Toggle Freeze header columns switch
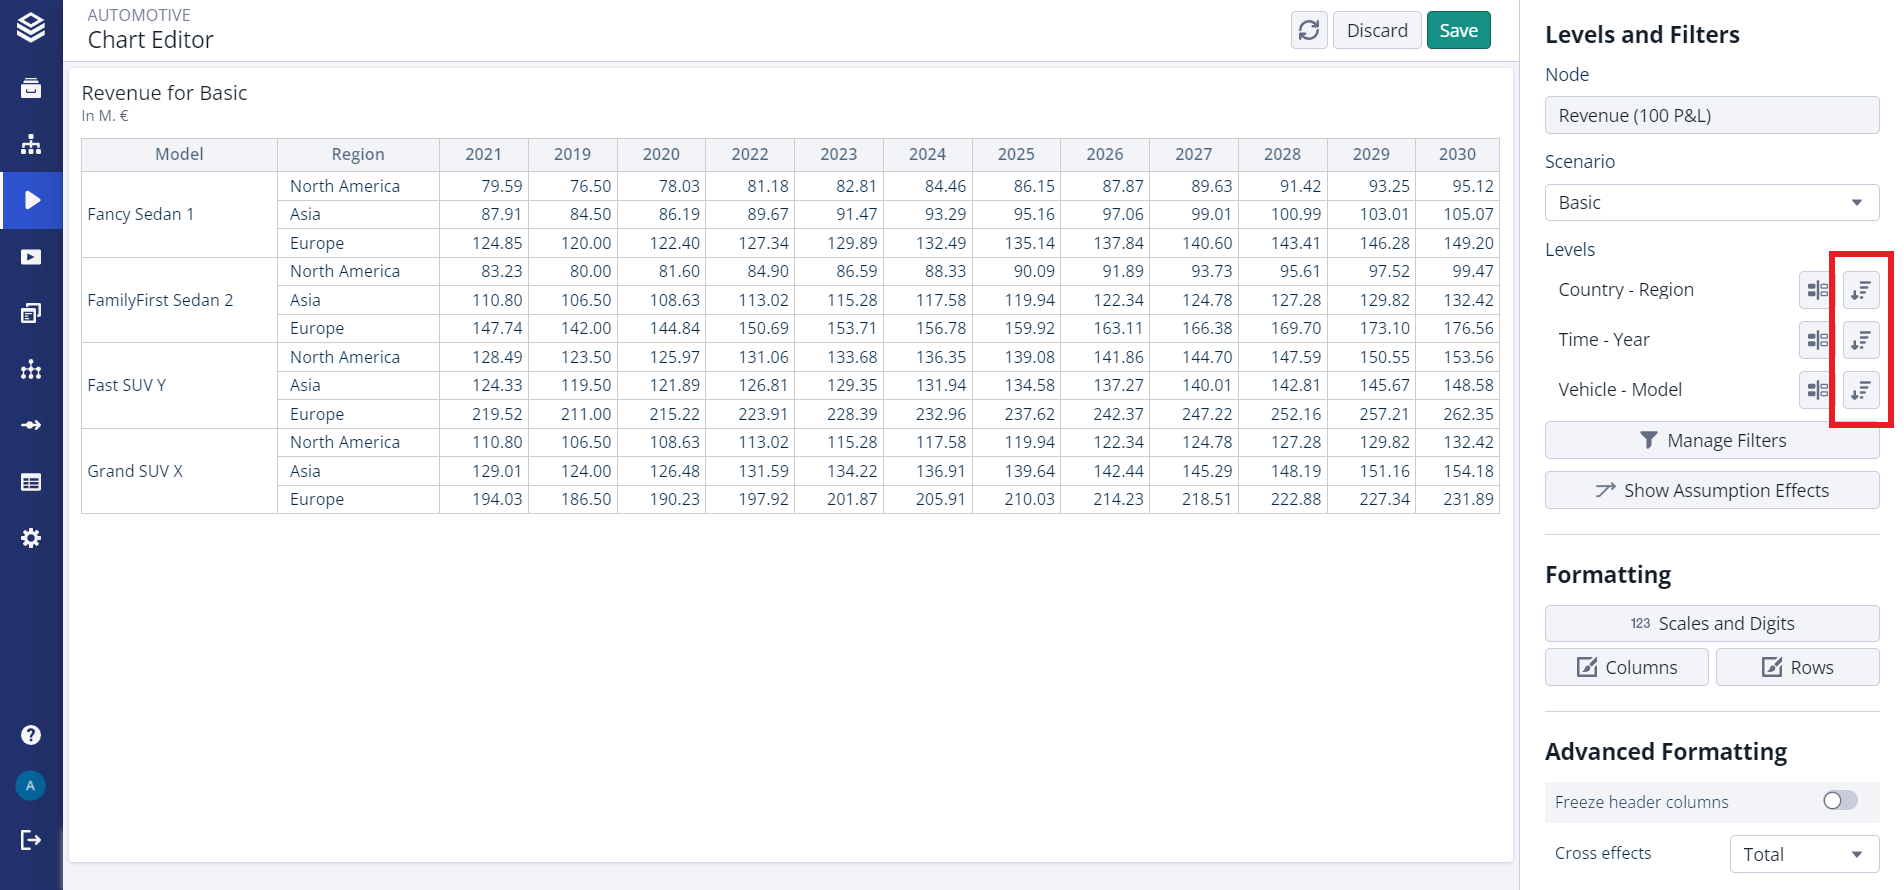The image size is (1904, 890). coord(1839,801)
